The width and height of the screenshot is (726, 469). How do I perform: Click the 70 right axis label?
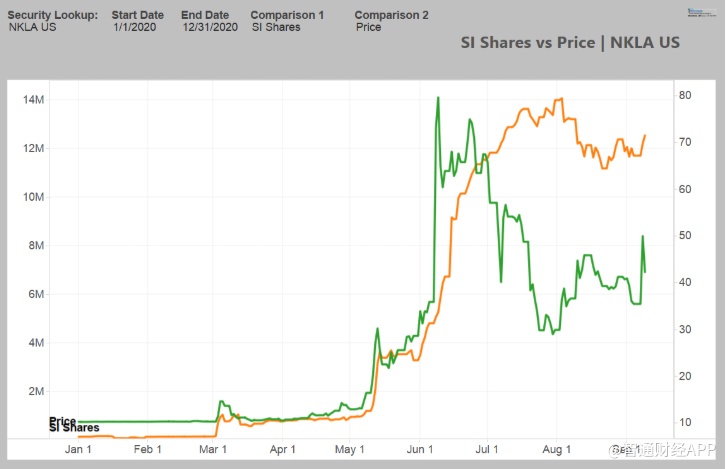coord(685,142)
